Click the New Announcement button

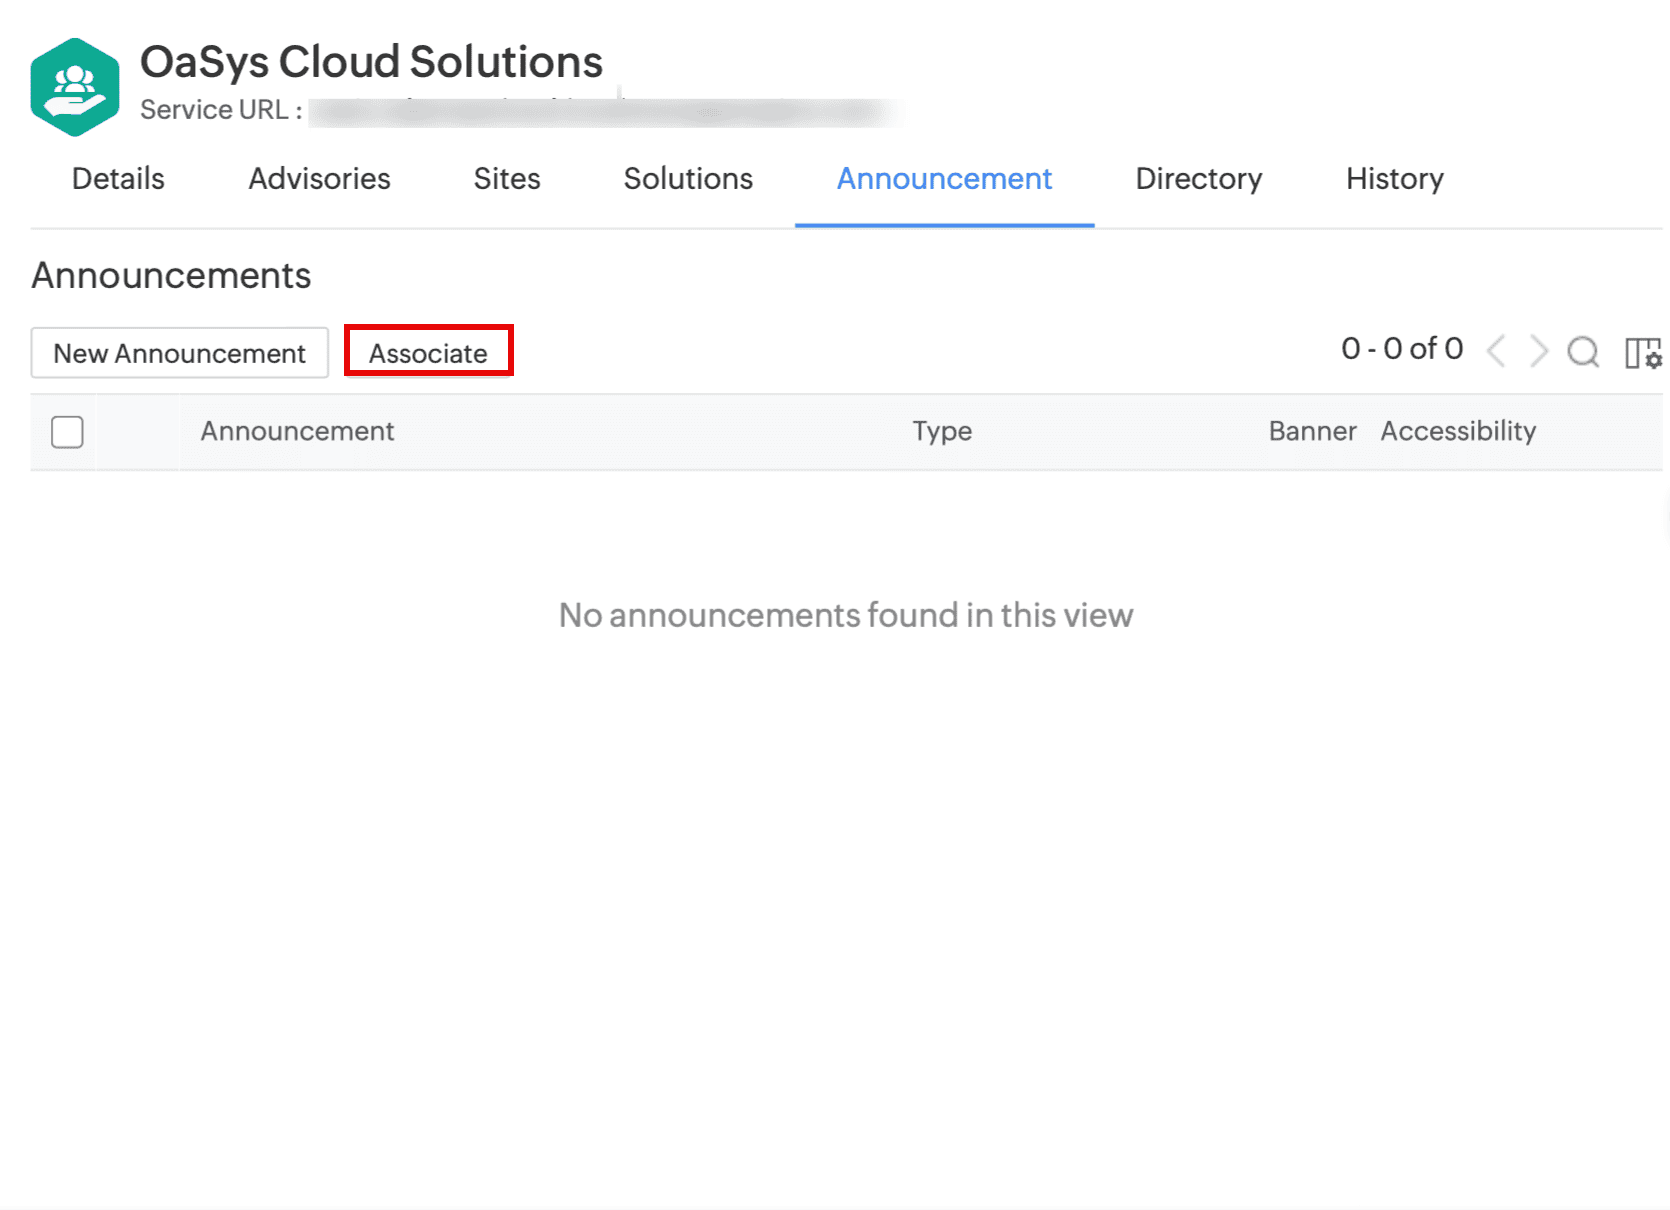point(180,353)
